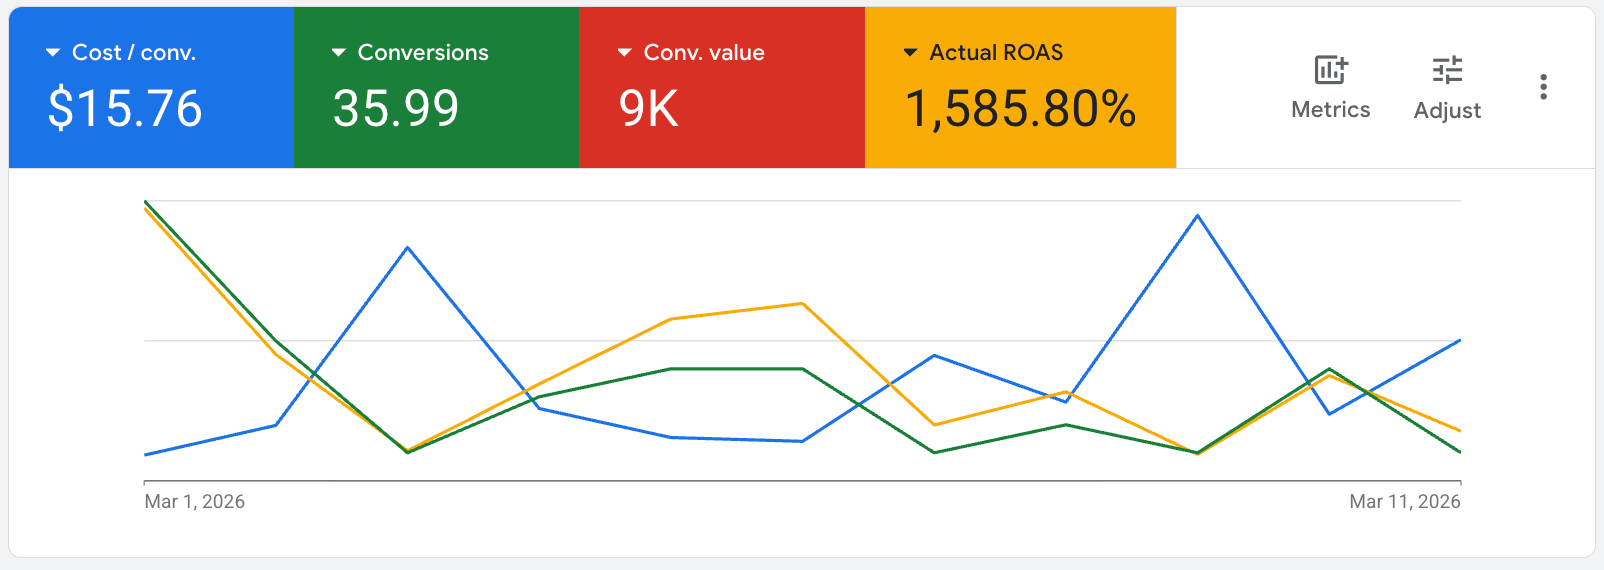
Task: Click the Mar 11, 2026 axis label
Action: (x=1405, y=502)
